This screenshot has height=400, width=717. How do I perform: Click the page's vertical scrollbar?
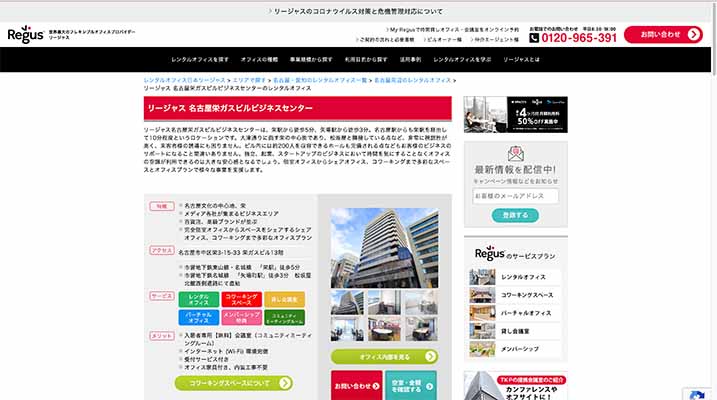click(714, 38)
